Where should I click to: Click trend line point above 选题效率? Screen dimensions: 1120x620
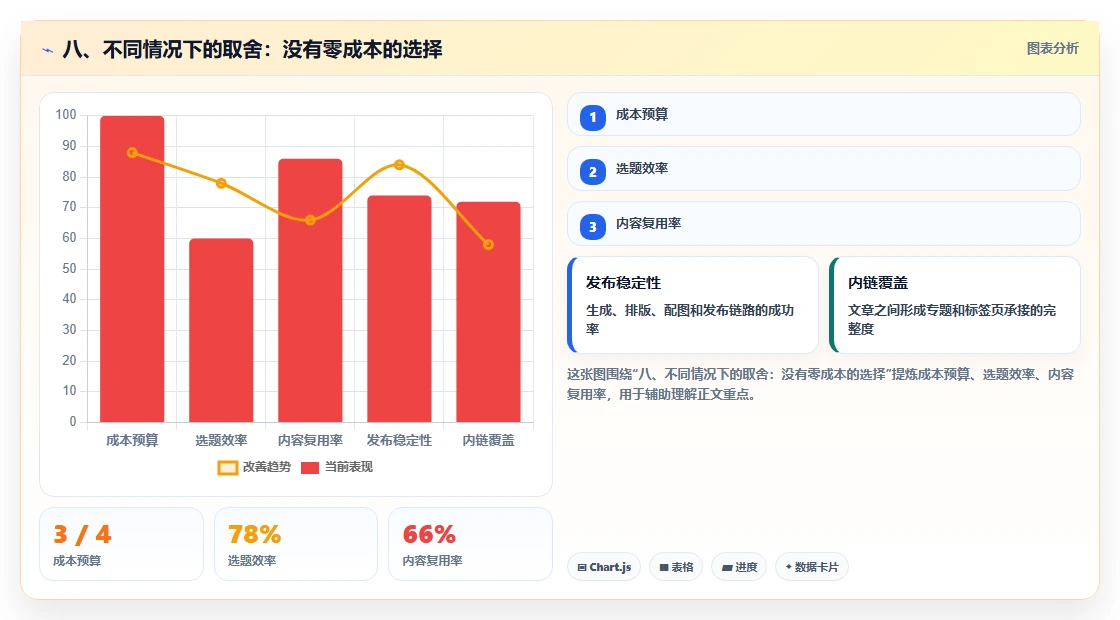[x=221, y=184]
